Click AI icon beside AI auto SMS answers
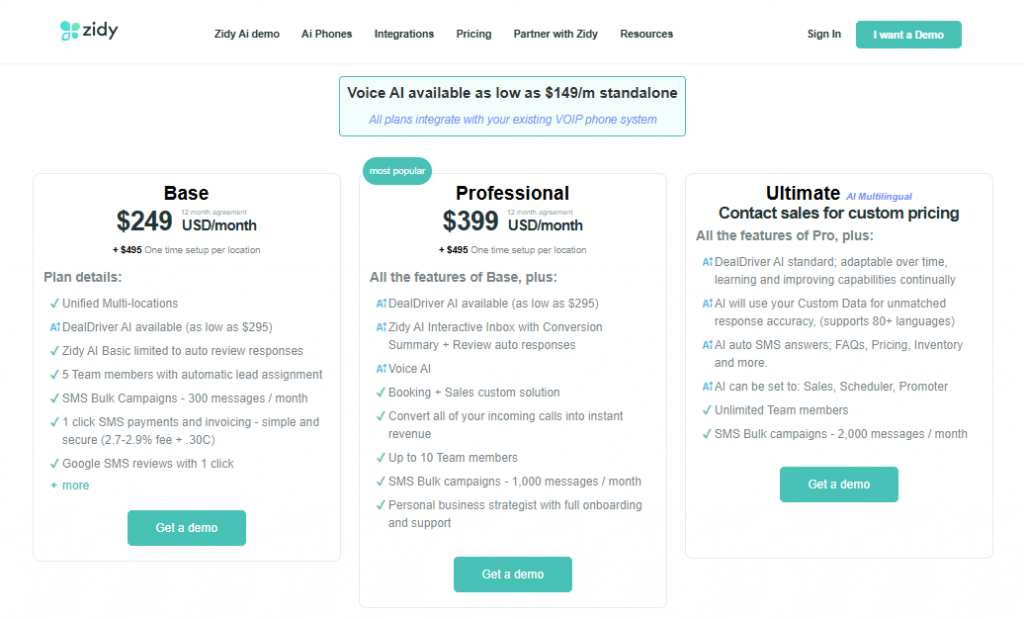 tap(706, 345)
